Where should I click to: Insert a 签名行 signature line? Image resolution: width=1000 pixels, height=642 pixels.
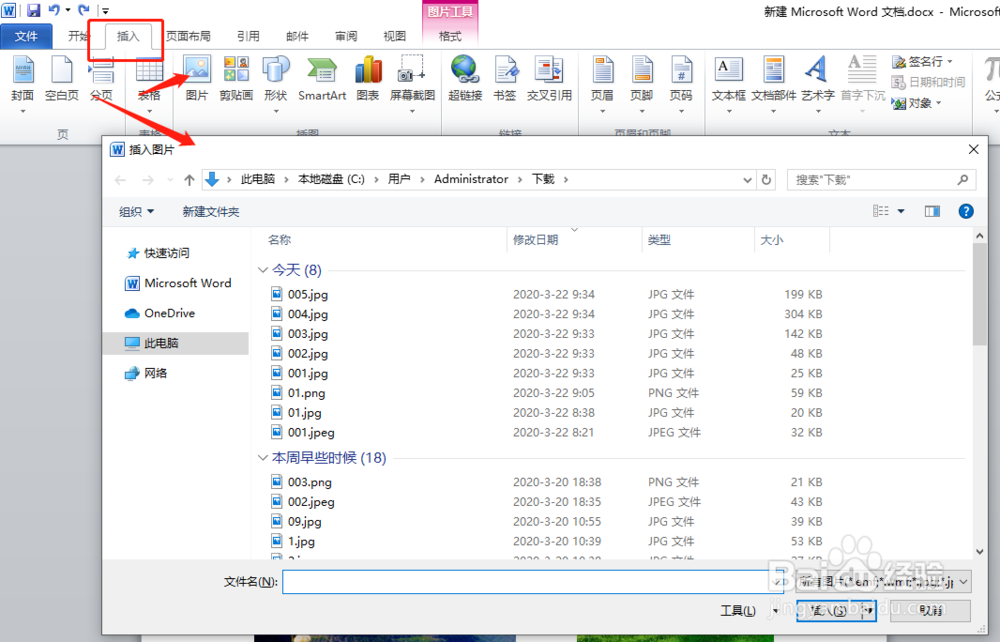[922, 61]
